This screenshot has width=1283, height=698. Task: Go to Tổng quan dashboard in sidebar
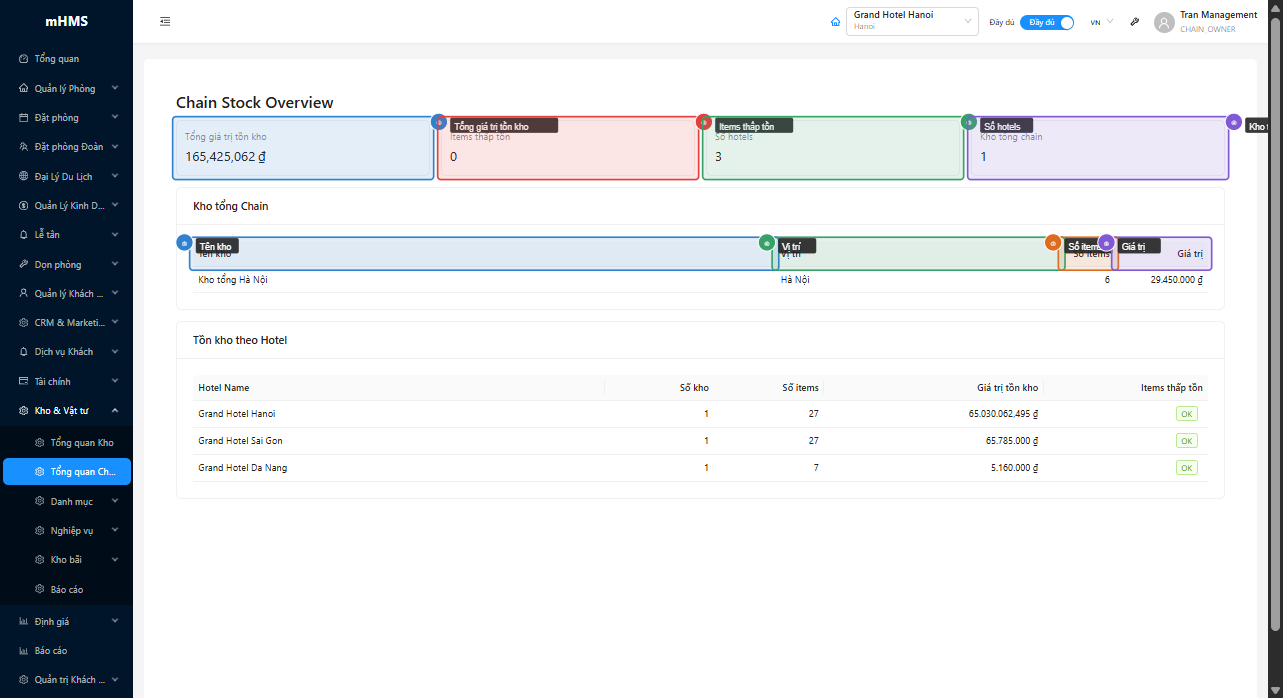click(x=56, y=59)
